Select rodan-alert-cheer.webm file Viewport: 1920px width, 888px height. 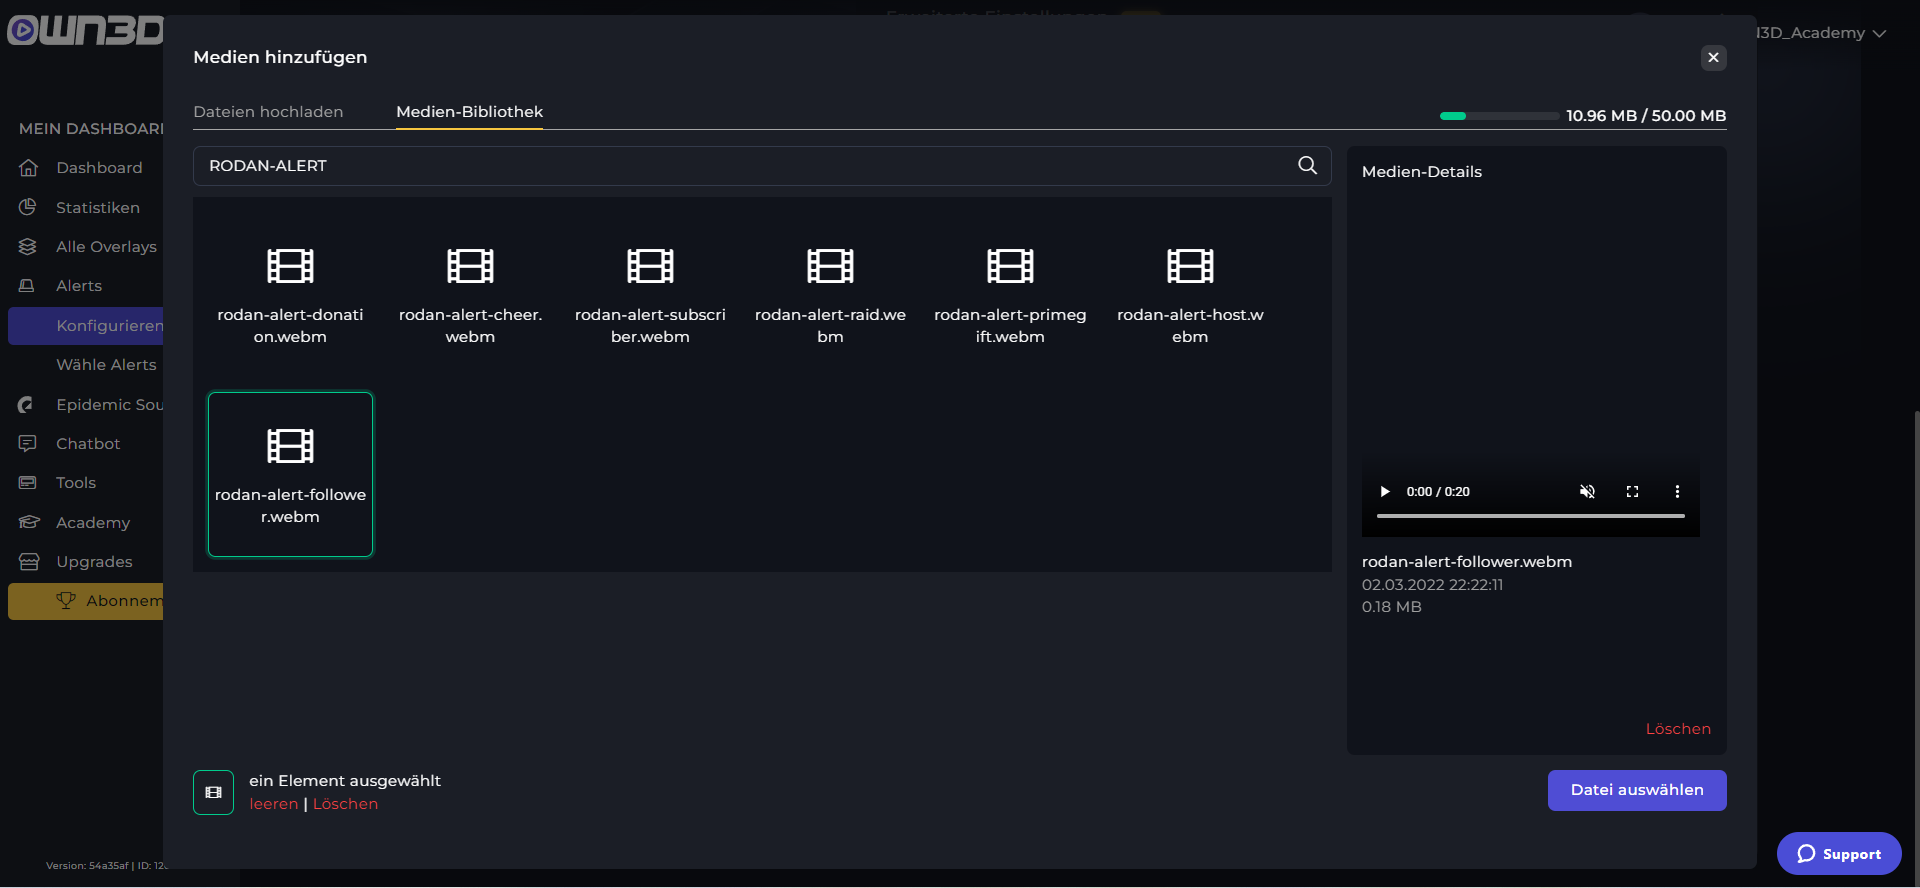point(470,294)
